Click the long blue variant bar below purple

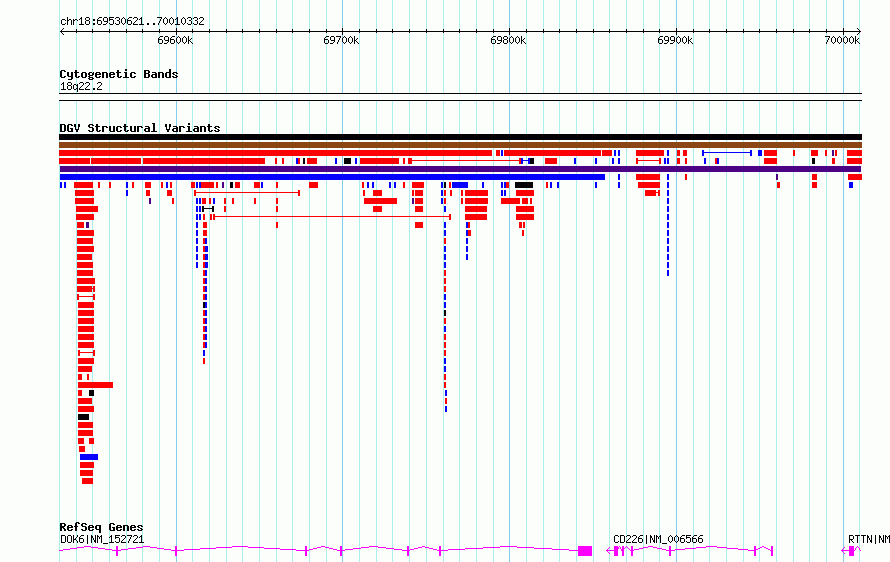pyautogui.click(x=332, y=177)
